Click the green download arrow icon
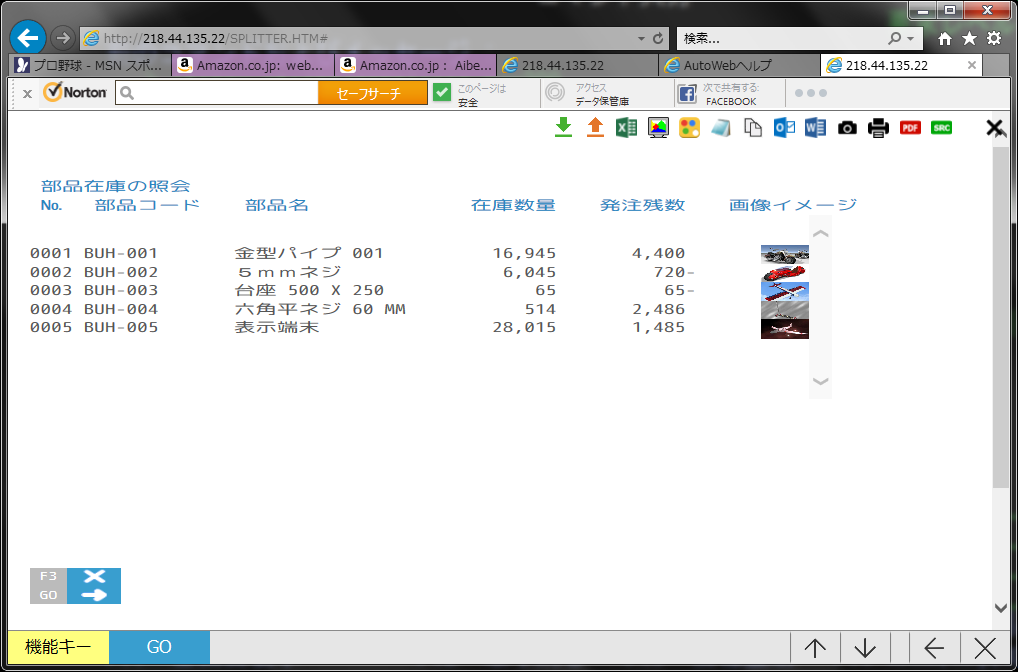This screenshot has height=672, width=1018. 563,127
